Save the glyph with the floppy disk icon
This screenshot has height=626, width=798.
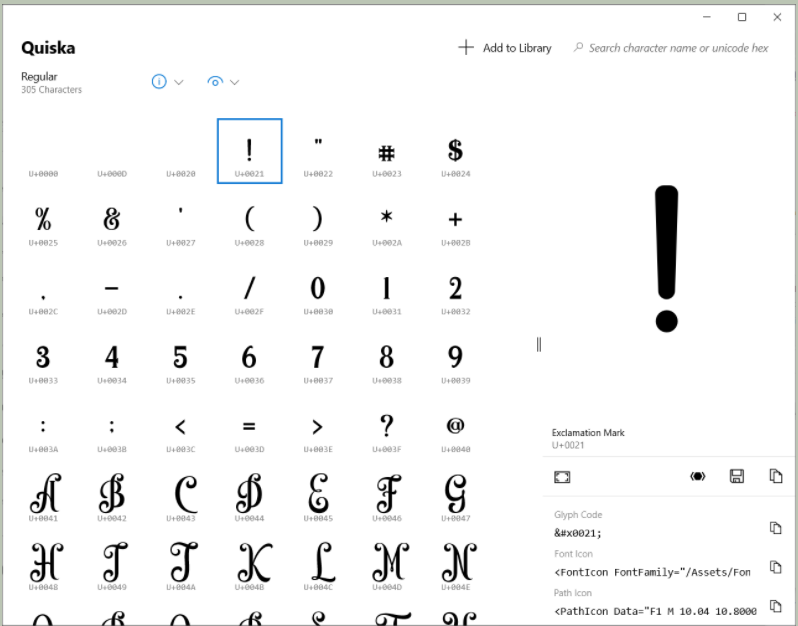(x=736, y=476)
